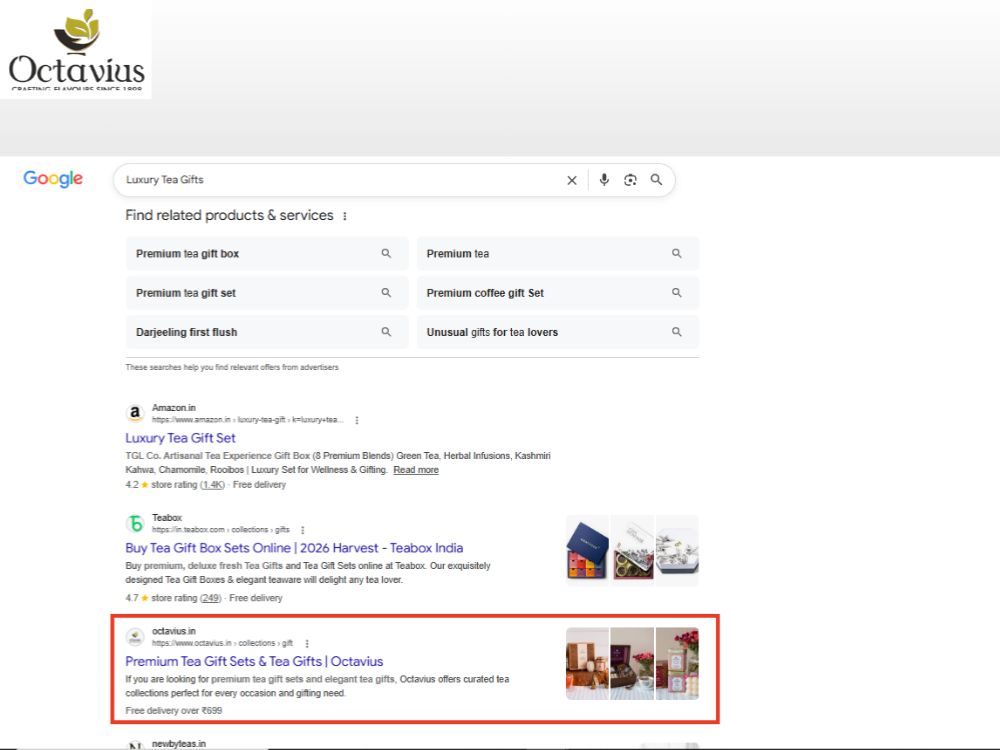Click the Octavius logo at the top

(x=76, y=50)
